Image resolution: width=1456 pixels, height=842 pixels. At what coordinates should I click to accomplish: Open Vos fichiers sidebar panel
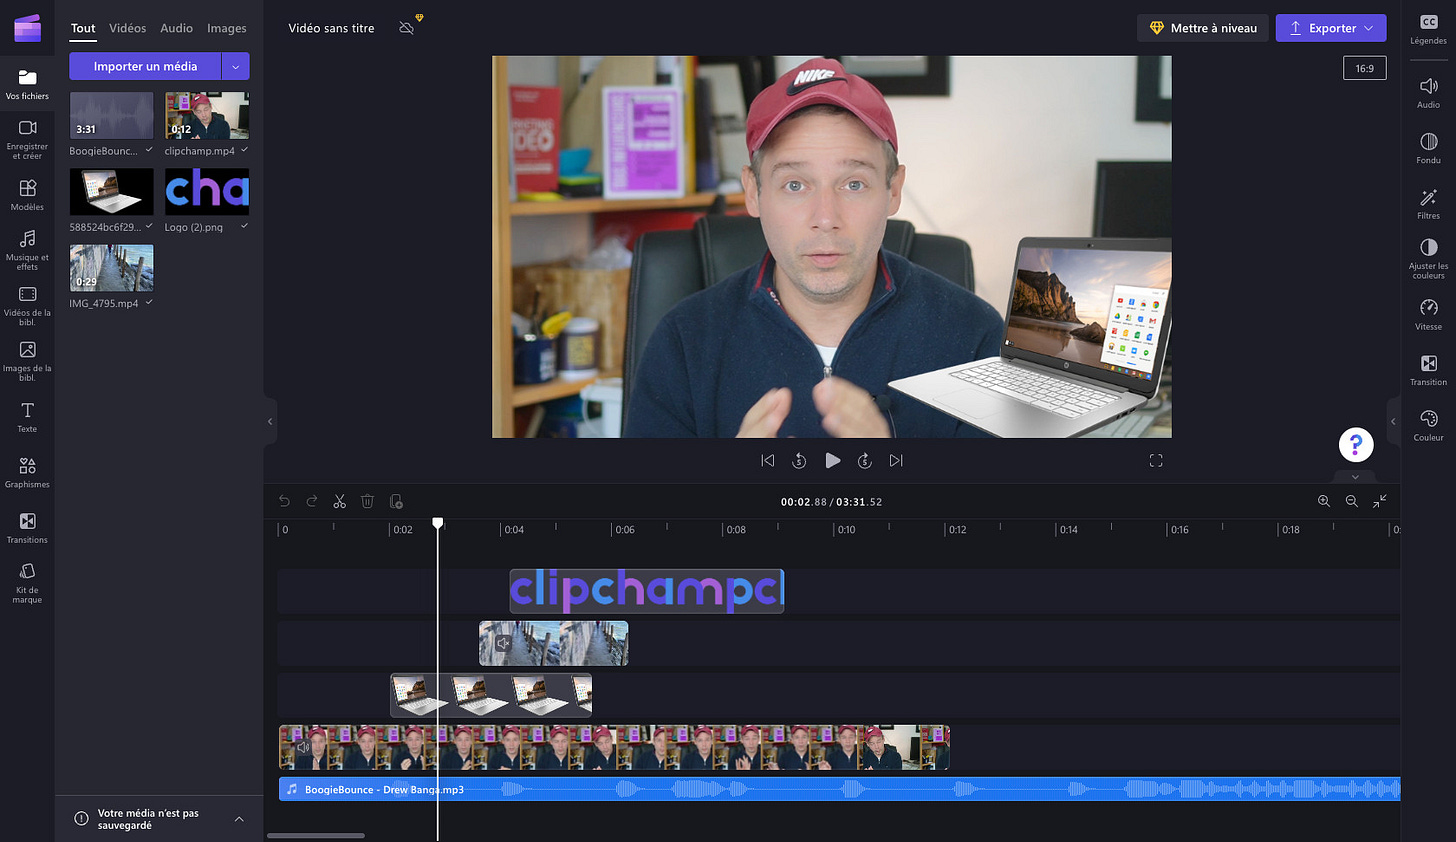point(27,84)
